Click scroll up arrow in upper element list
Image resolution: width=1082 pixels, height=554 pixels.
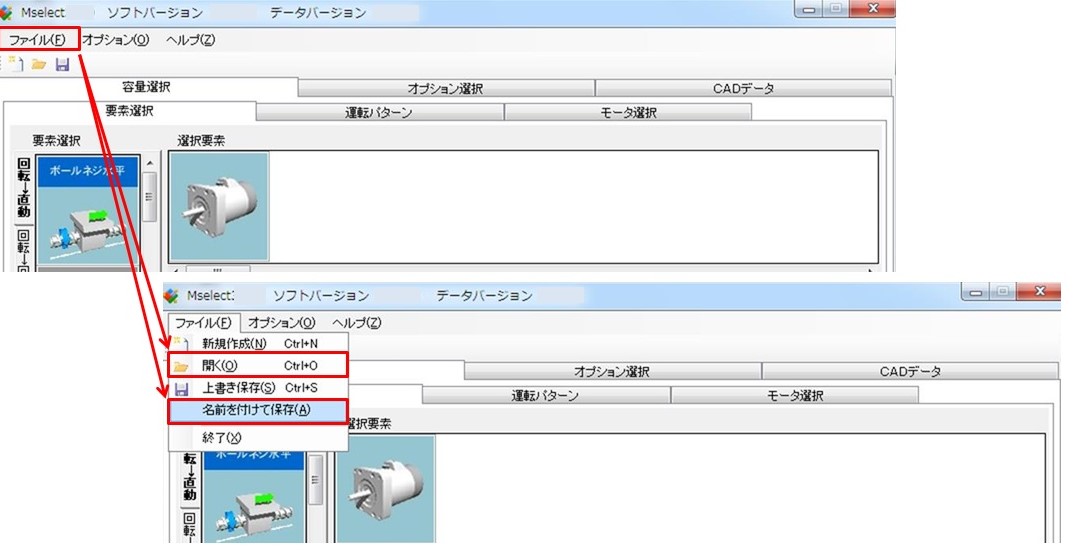click(150, 163)
